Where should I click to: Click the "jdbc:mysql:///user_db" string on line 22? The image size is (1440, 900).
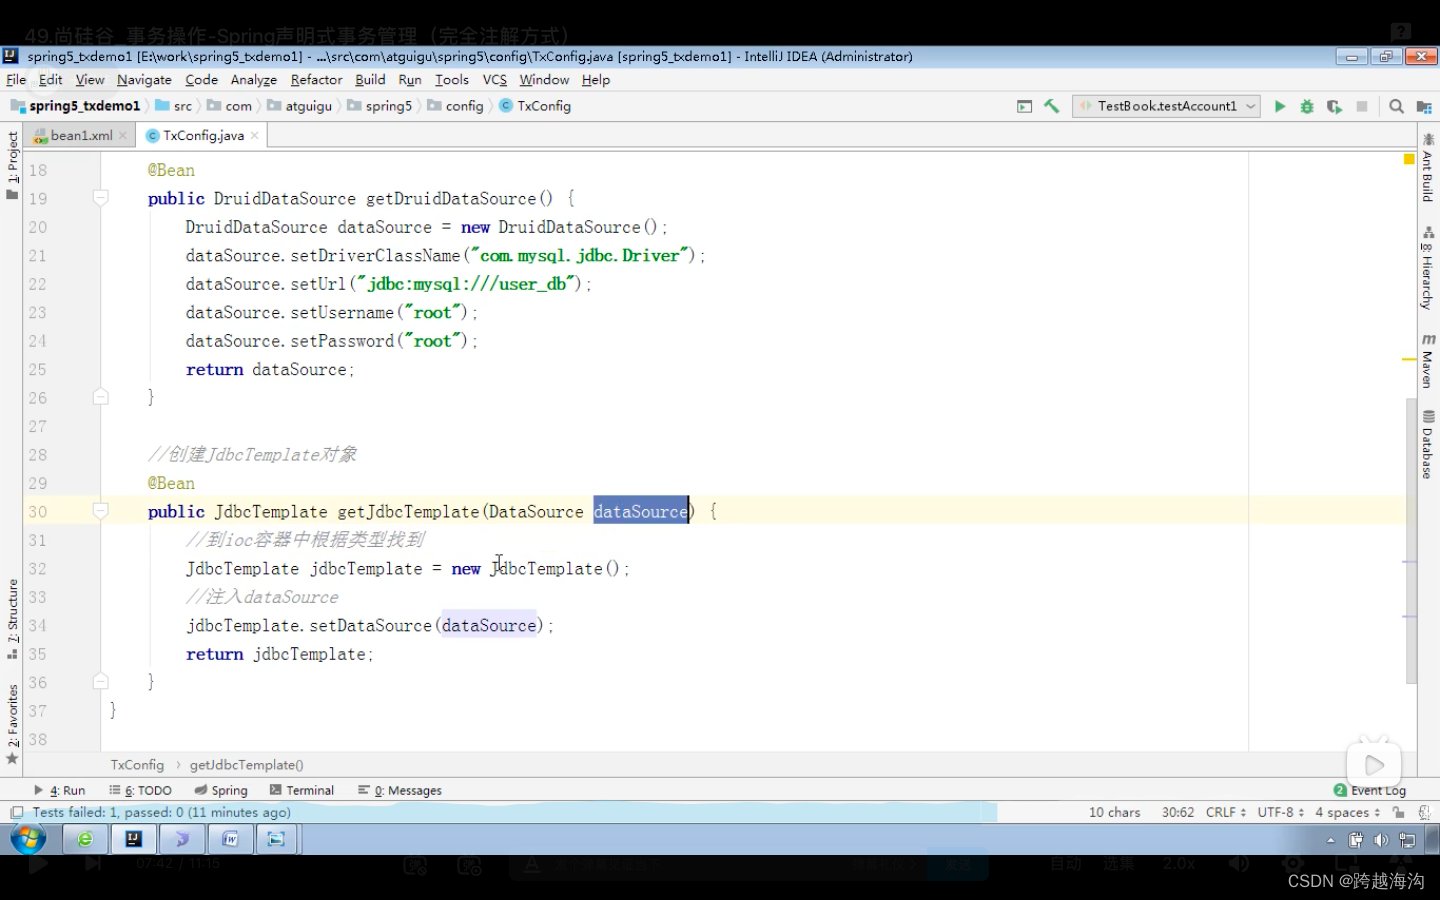tap(468, 284)
